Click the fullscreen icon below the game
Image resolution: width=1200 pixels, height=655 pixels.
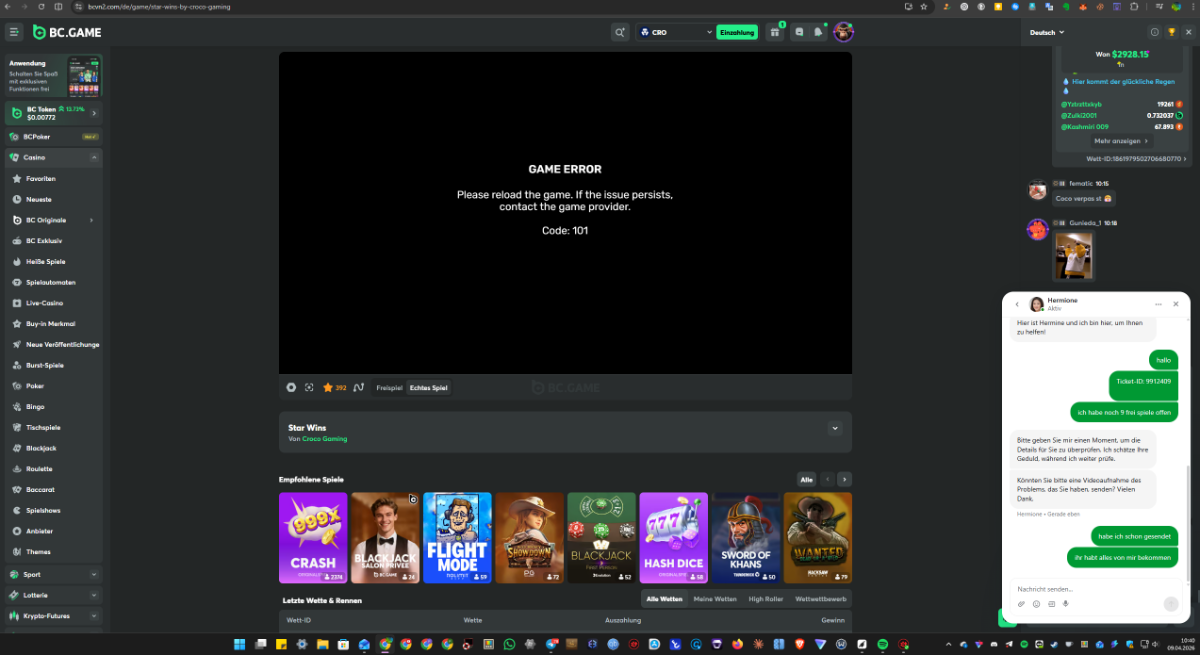[309, 387]
